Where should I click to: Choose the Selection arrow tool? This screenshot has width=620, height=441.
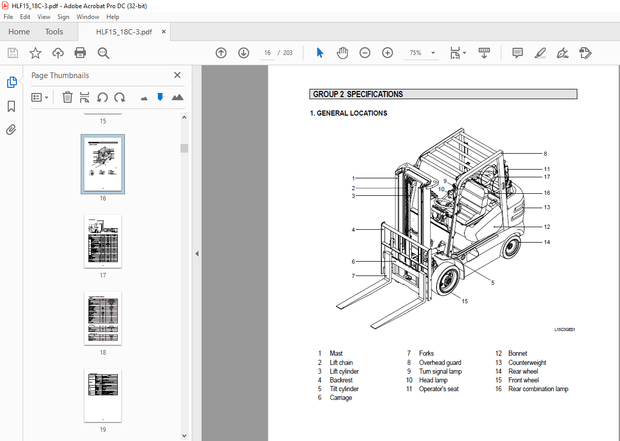(x=320, y=53)
